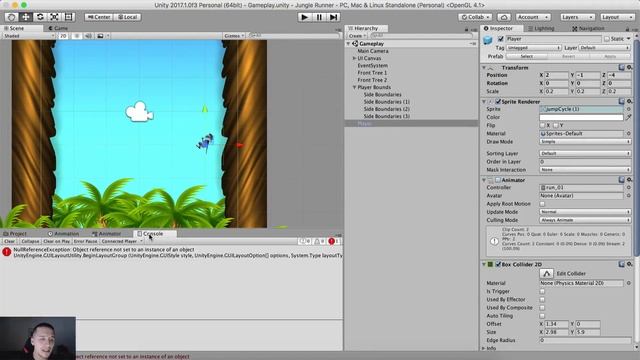Expand UI Canvas in Hierarchy
This screenshot has width=640, height=360.
click(354, 58)
